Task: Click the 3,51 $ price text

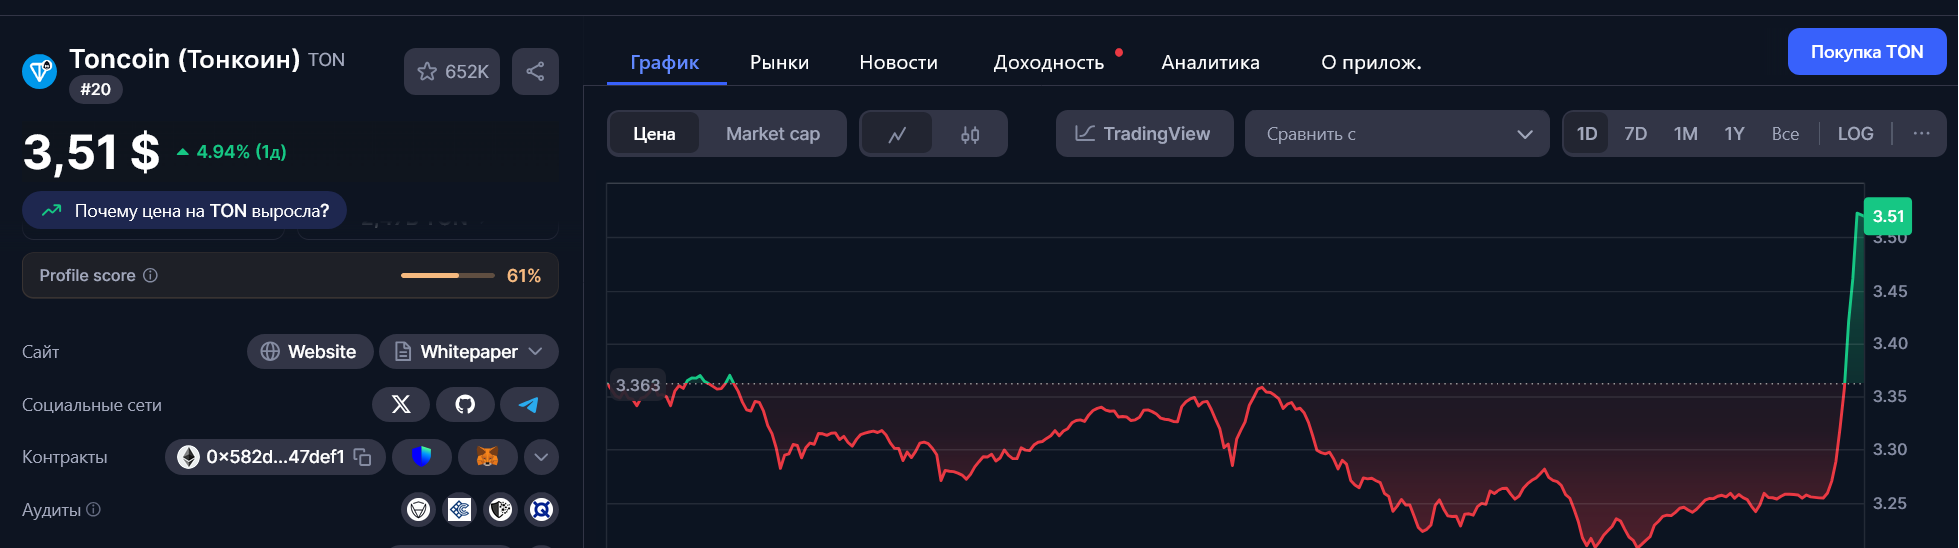Action: click(x=91, y=153)
